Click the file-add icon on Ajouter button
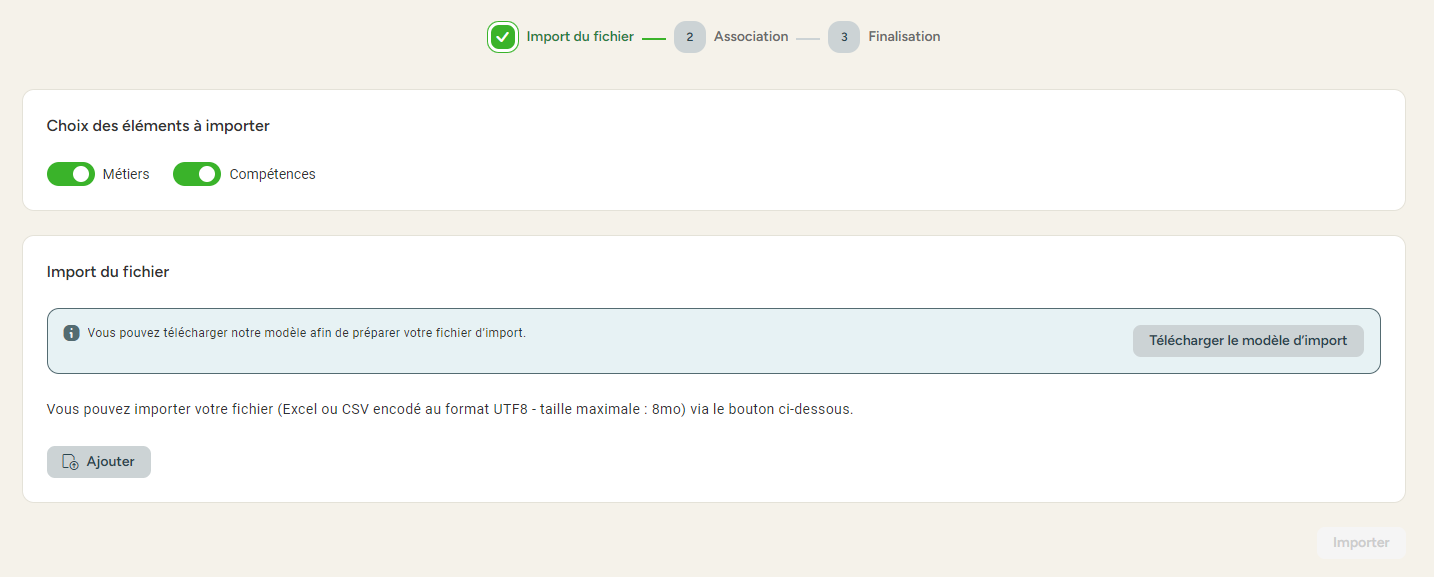Viewport: 1434px width, 577px height. [x=70, y=462]
